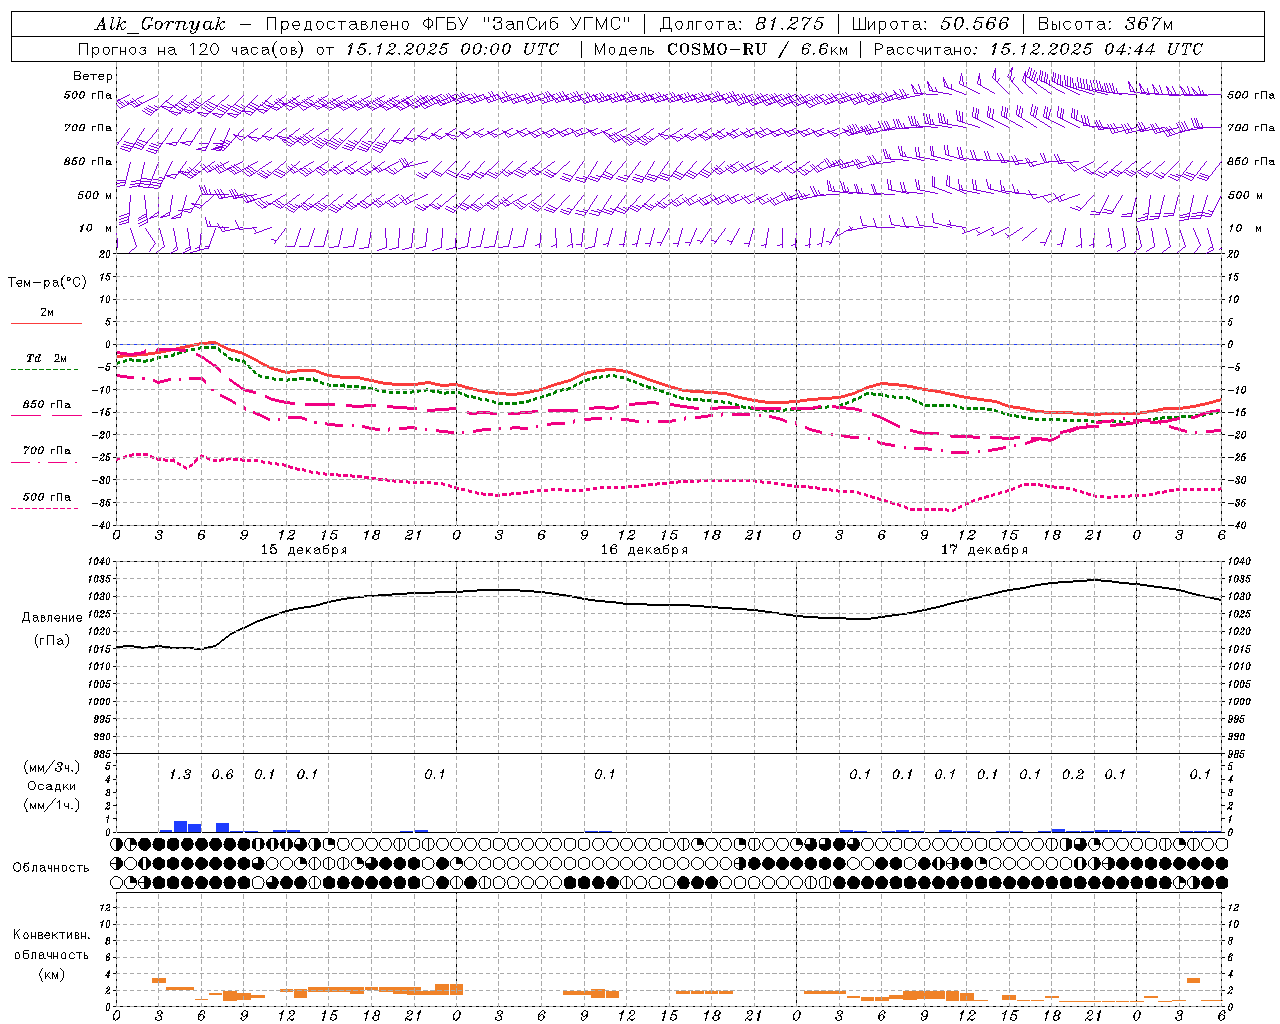The image size is (1280, 1024).
Task: Click the pink dotted sample under legend '500 гПа'
Action: (44, 509)
